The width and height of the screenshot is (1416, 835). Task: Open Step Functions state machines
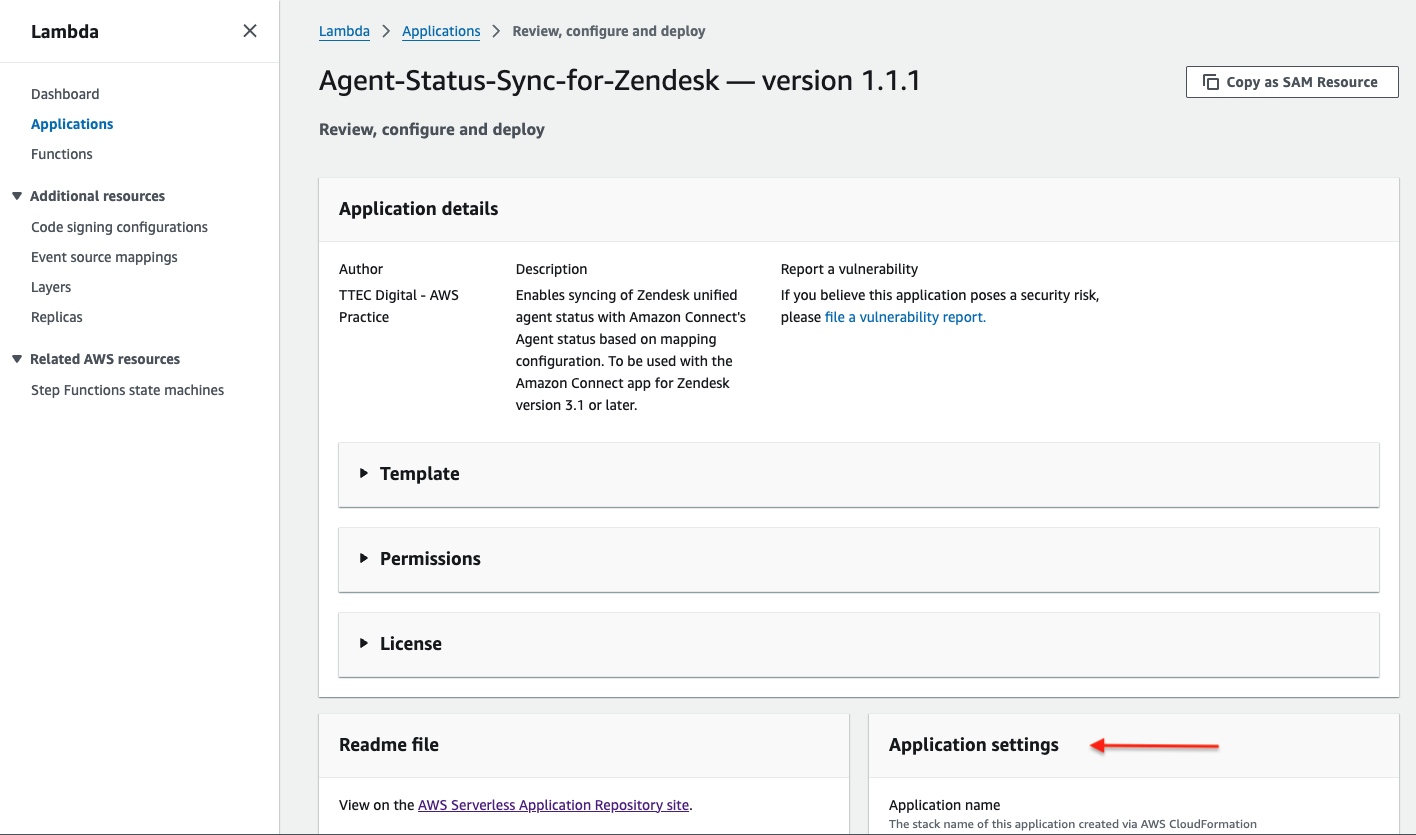coord(127,389)
